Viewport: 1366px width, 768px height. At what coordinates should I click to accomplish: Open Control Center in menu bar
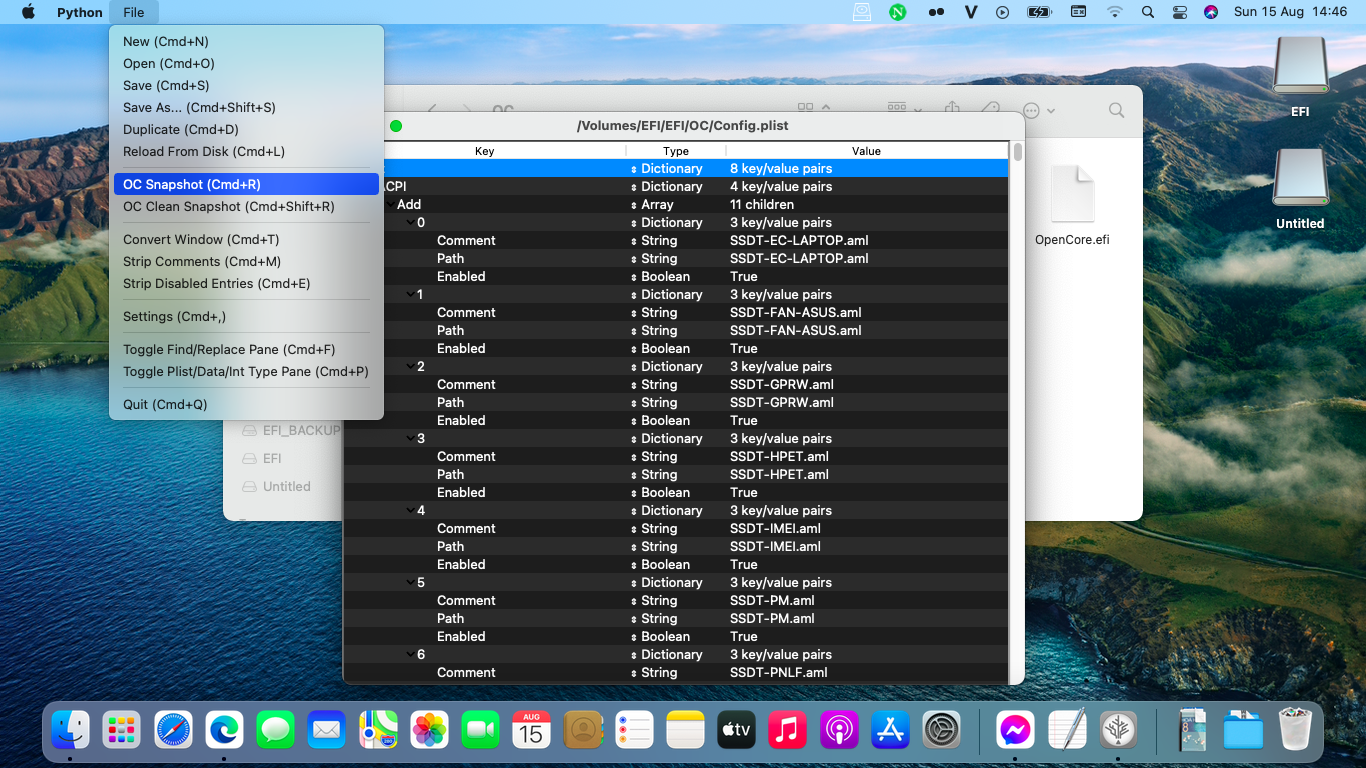point(1179,12)
